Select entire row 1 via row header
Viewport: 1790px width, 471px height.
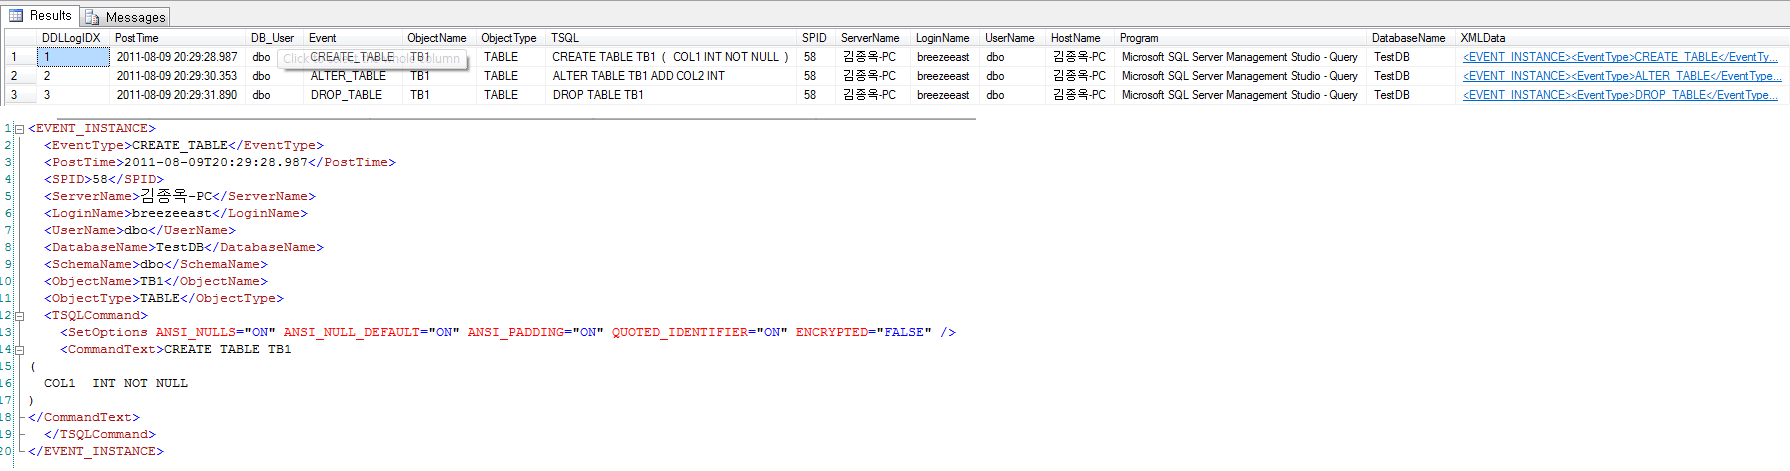pos(20,57)
